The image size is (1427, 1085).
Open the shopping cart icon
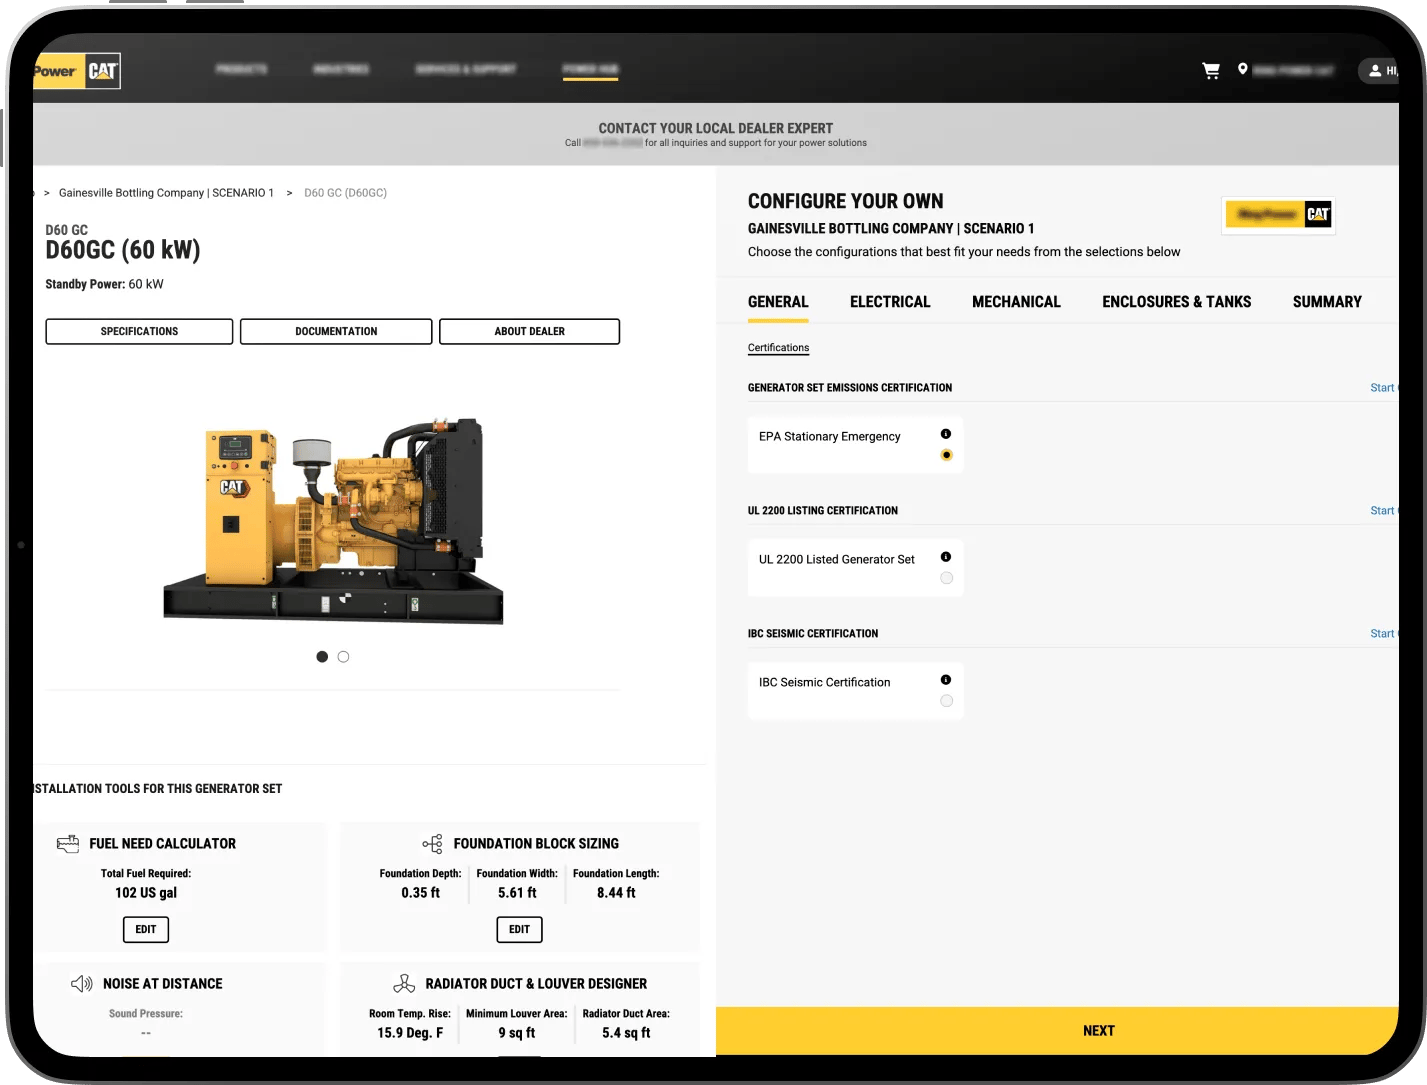1210,70
